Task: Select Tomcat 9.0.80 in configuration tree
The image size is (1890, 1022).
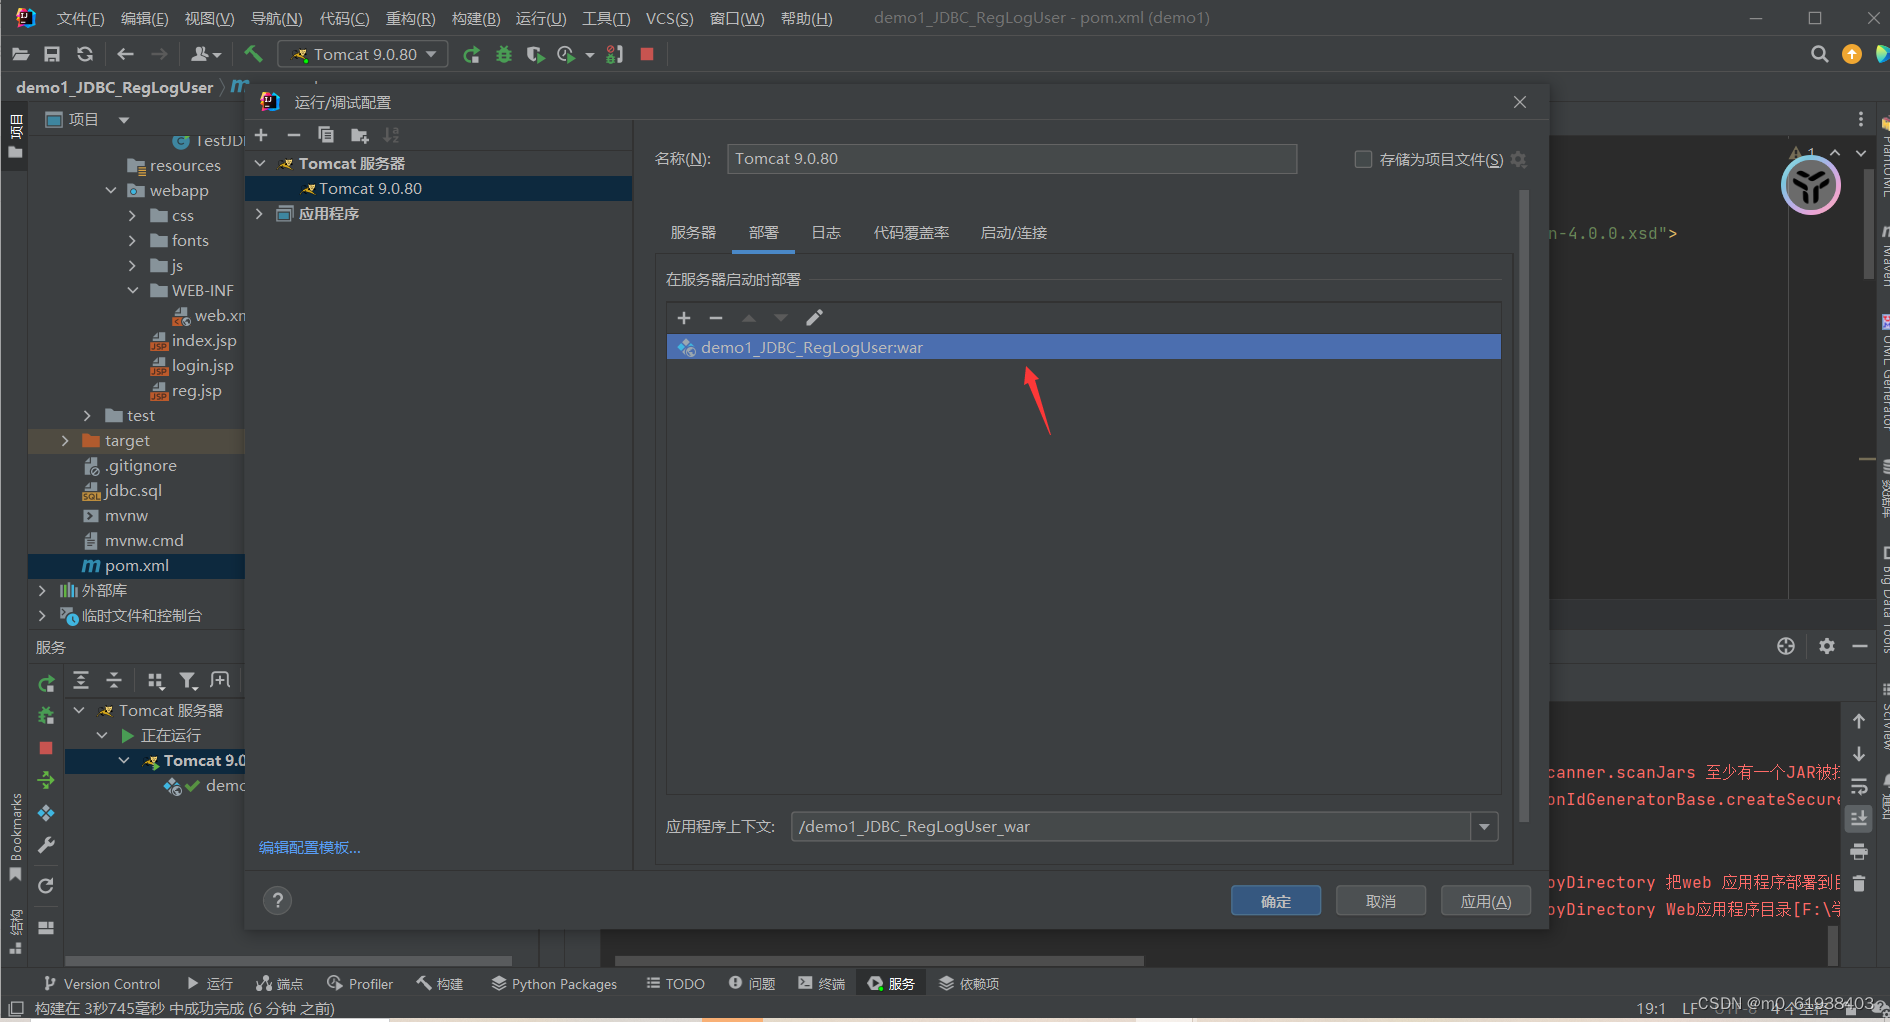Action: coord(438,188)
